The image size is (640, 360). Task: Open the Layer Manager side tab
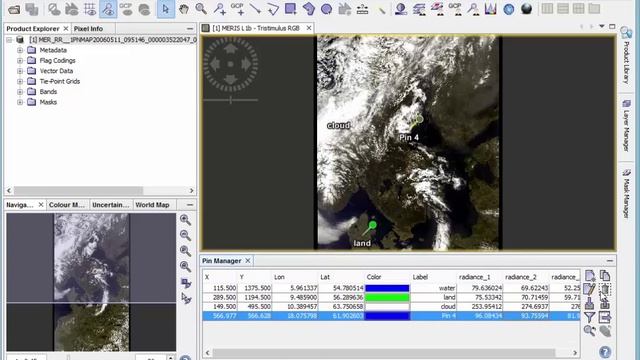pyautogui.click(x=626, y=126)
